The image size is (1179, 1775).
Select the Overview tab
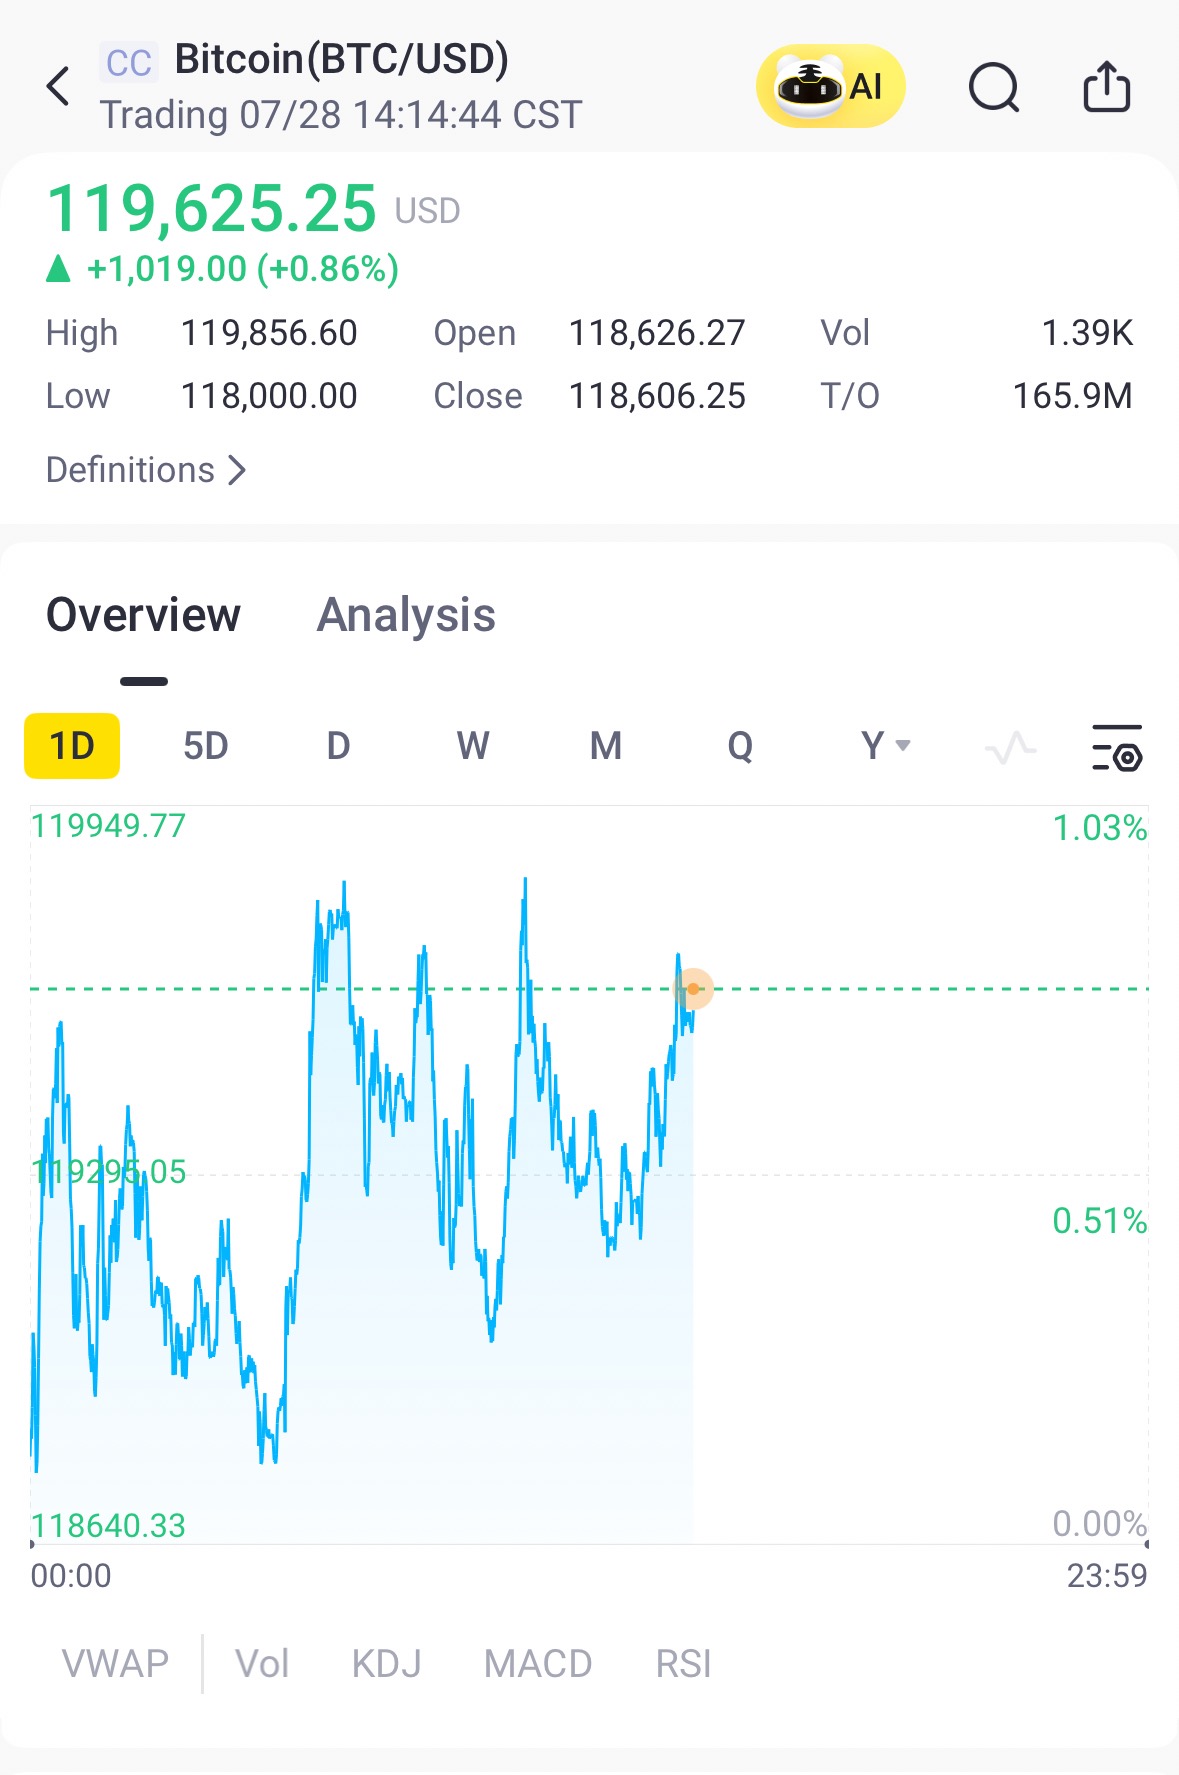pyautogui.click(x=143, y=615)
